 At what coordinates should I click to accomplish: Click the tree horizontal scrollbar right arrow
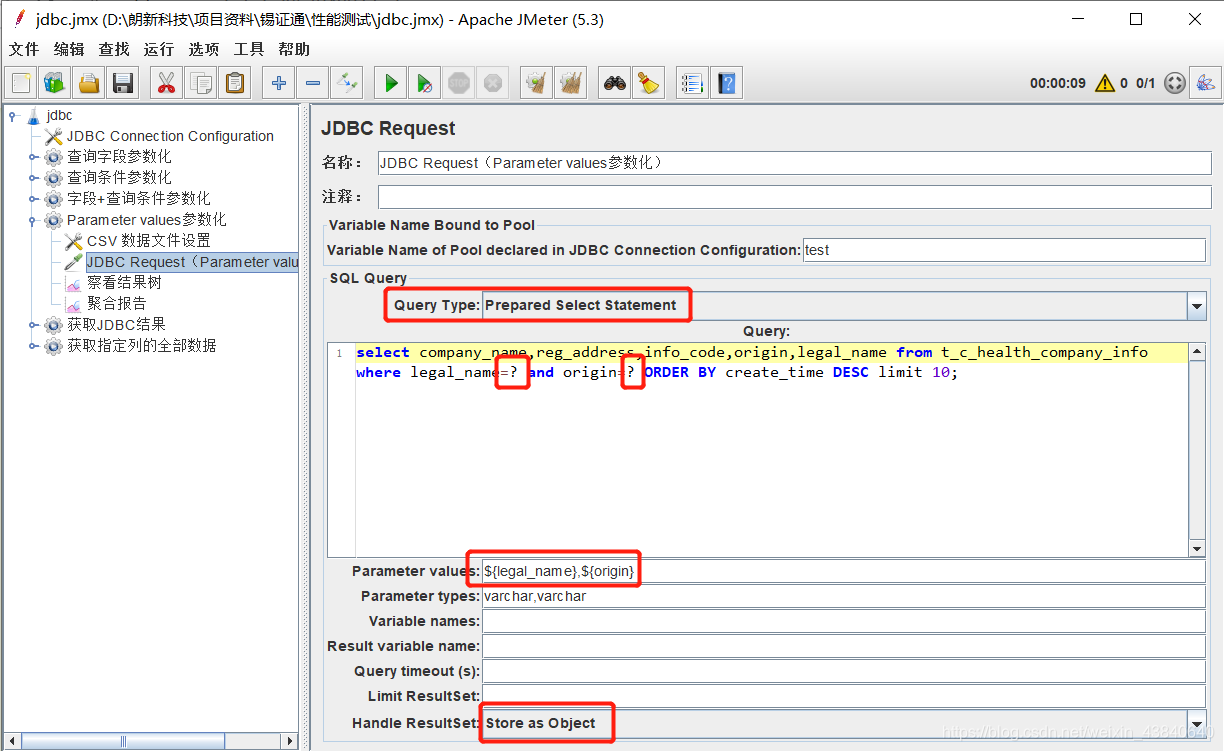291,741
